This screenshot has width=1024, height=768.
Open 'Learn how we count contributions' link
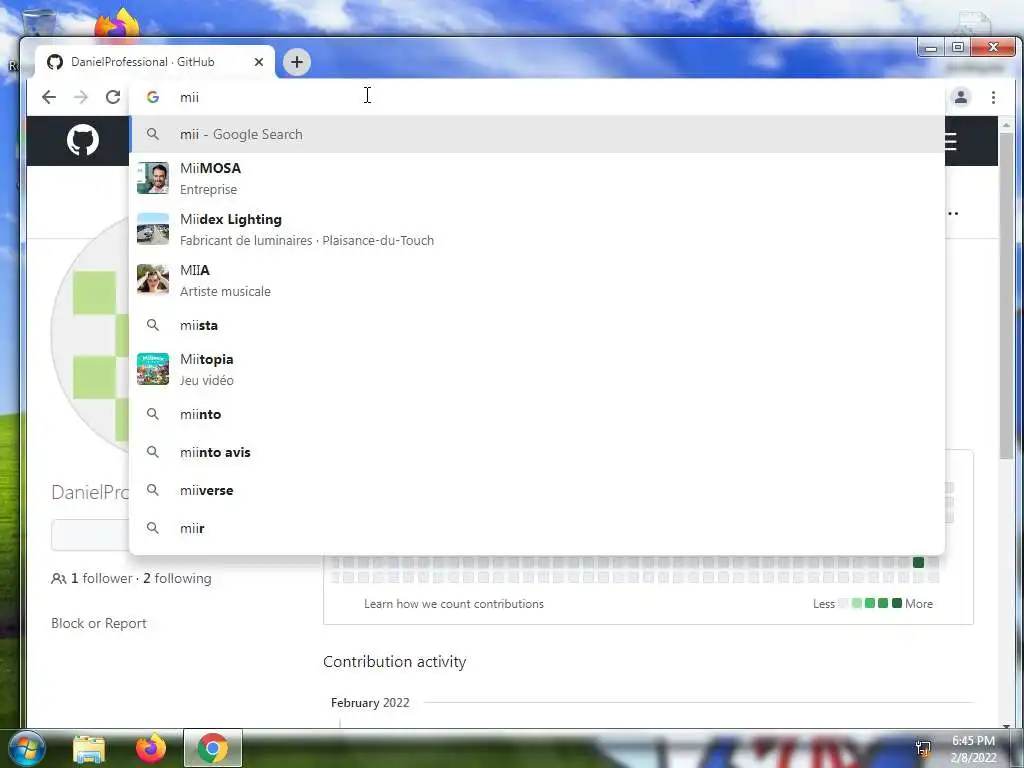pyautogui.click(x=454, y=604)
